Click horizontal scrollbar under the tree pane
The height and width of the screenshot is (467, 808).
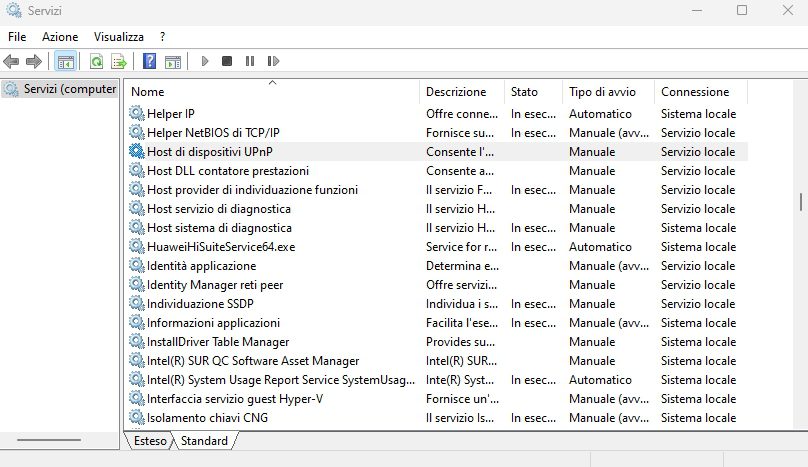pos(49,440)
